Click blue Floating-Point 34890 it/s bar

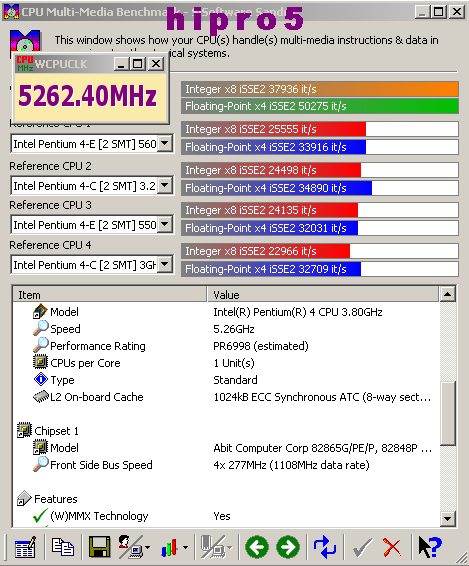pos(277,188)
